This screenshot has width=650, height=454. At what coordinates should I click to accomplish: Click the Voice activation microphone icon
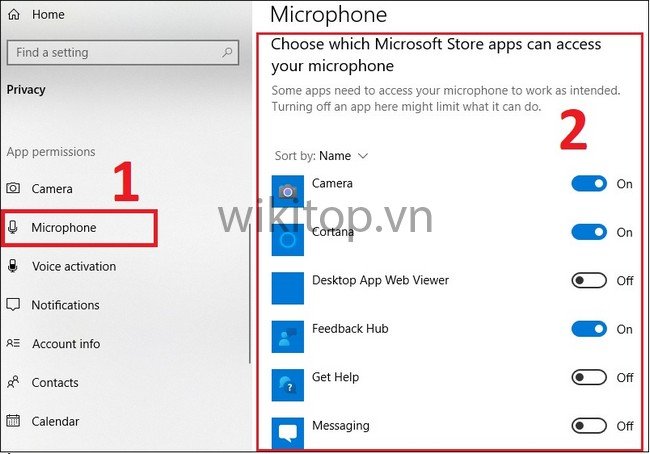coord(14,267)
